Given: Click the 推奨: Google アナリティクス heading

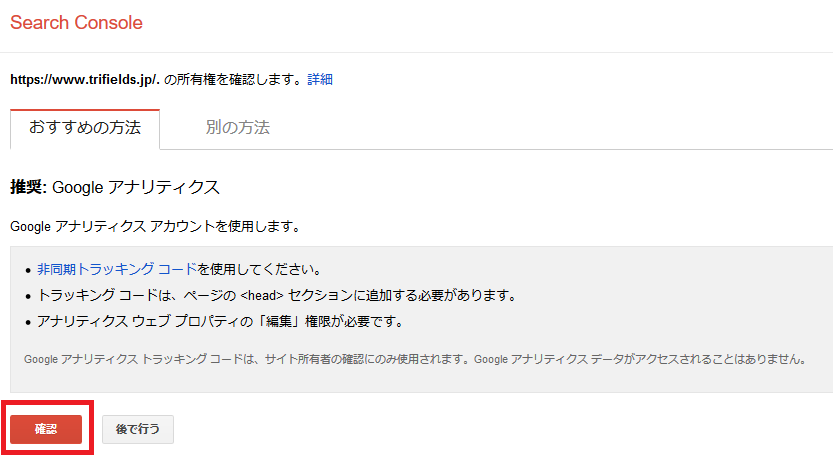Looking at the screenshot, I should click(x=115, y=187).
